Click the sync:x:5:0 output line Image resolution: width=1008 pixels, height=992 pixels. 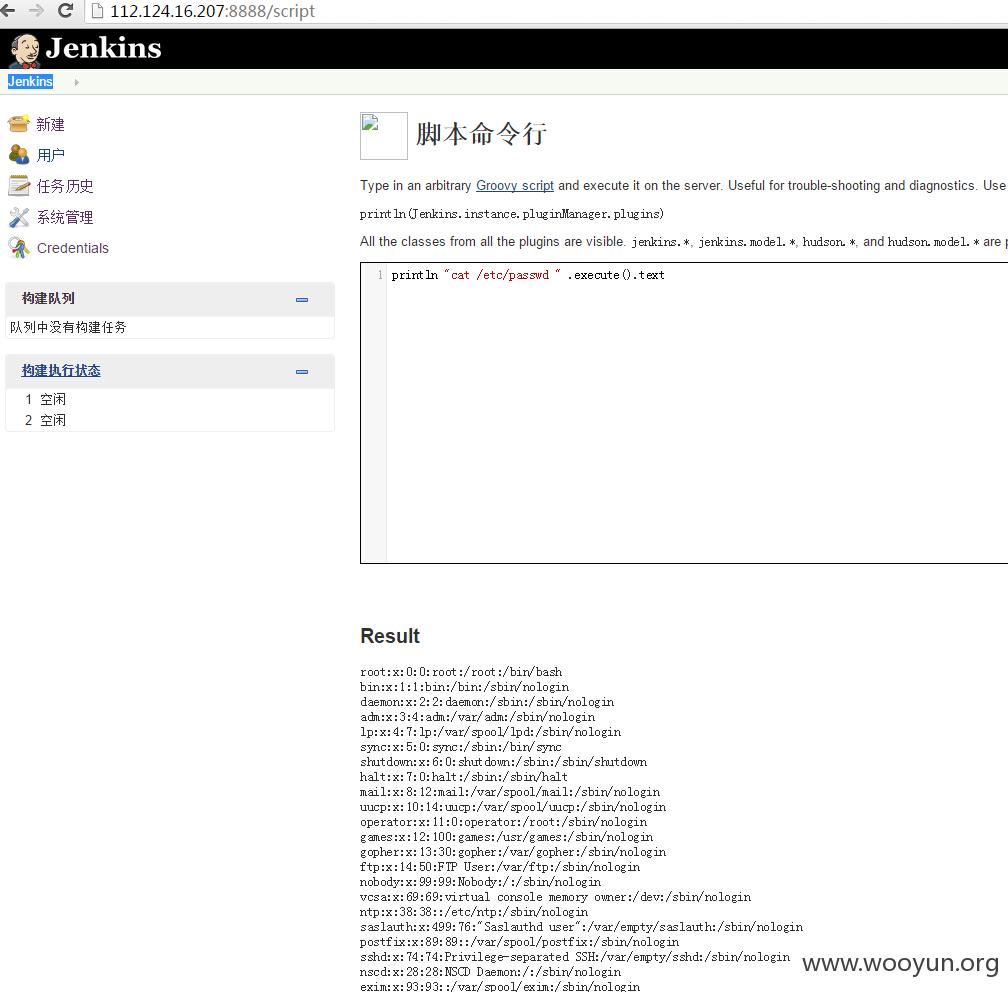tap(461, 747)
